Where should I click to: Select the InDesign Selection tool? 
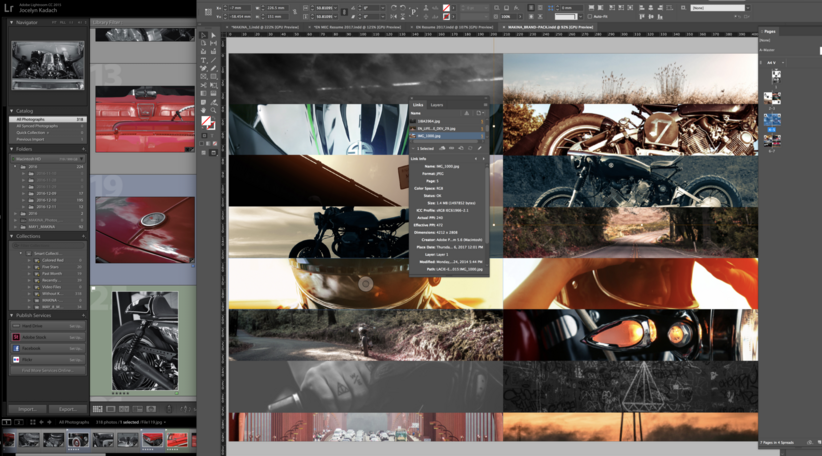point(204,35)
